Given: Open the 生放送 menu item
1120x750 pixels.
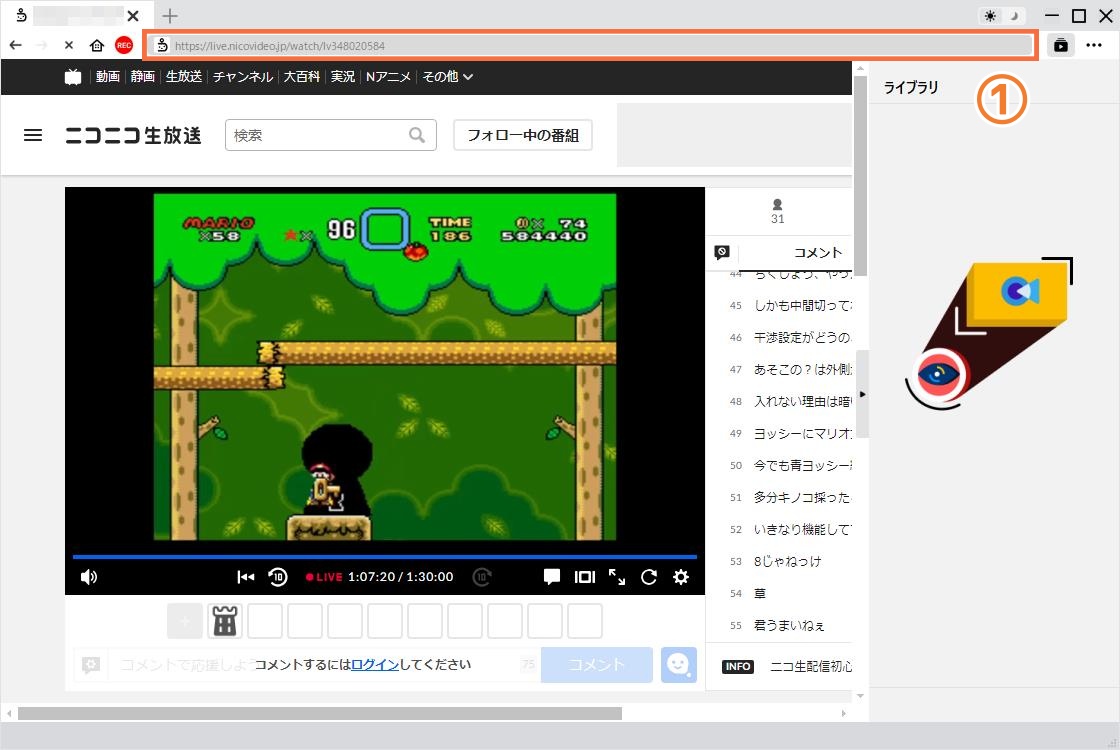Looking at the screenshot, I should pyautogui.click(x=184, y=76).
